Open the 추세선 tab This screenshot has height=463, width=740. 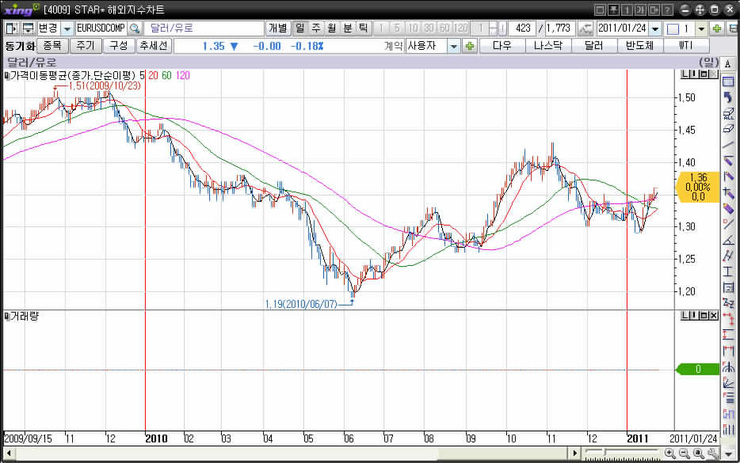click(x=154, y=46)
